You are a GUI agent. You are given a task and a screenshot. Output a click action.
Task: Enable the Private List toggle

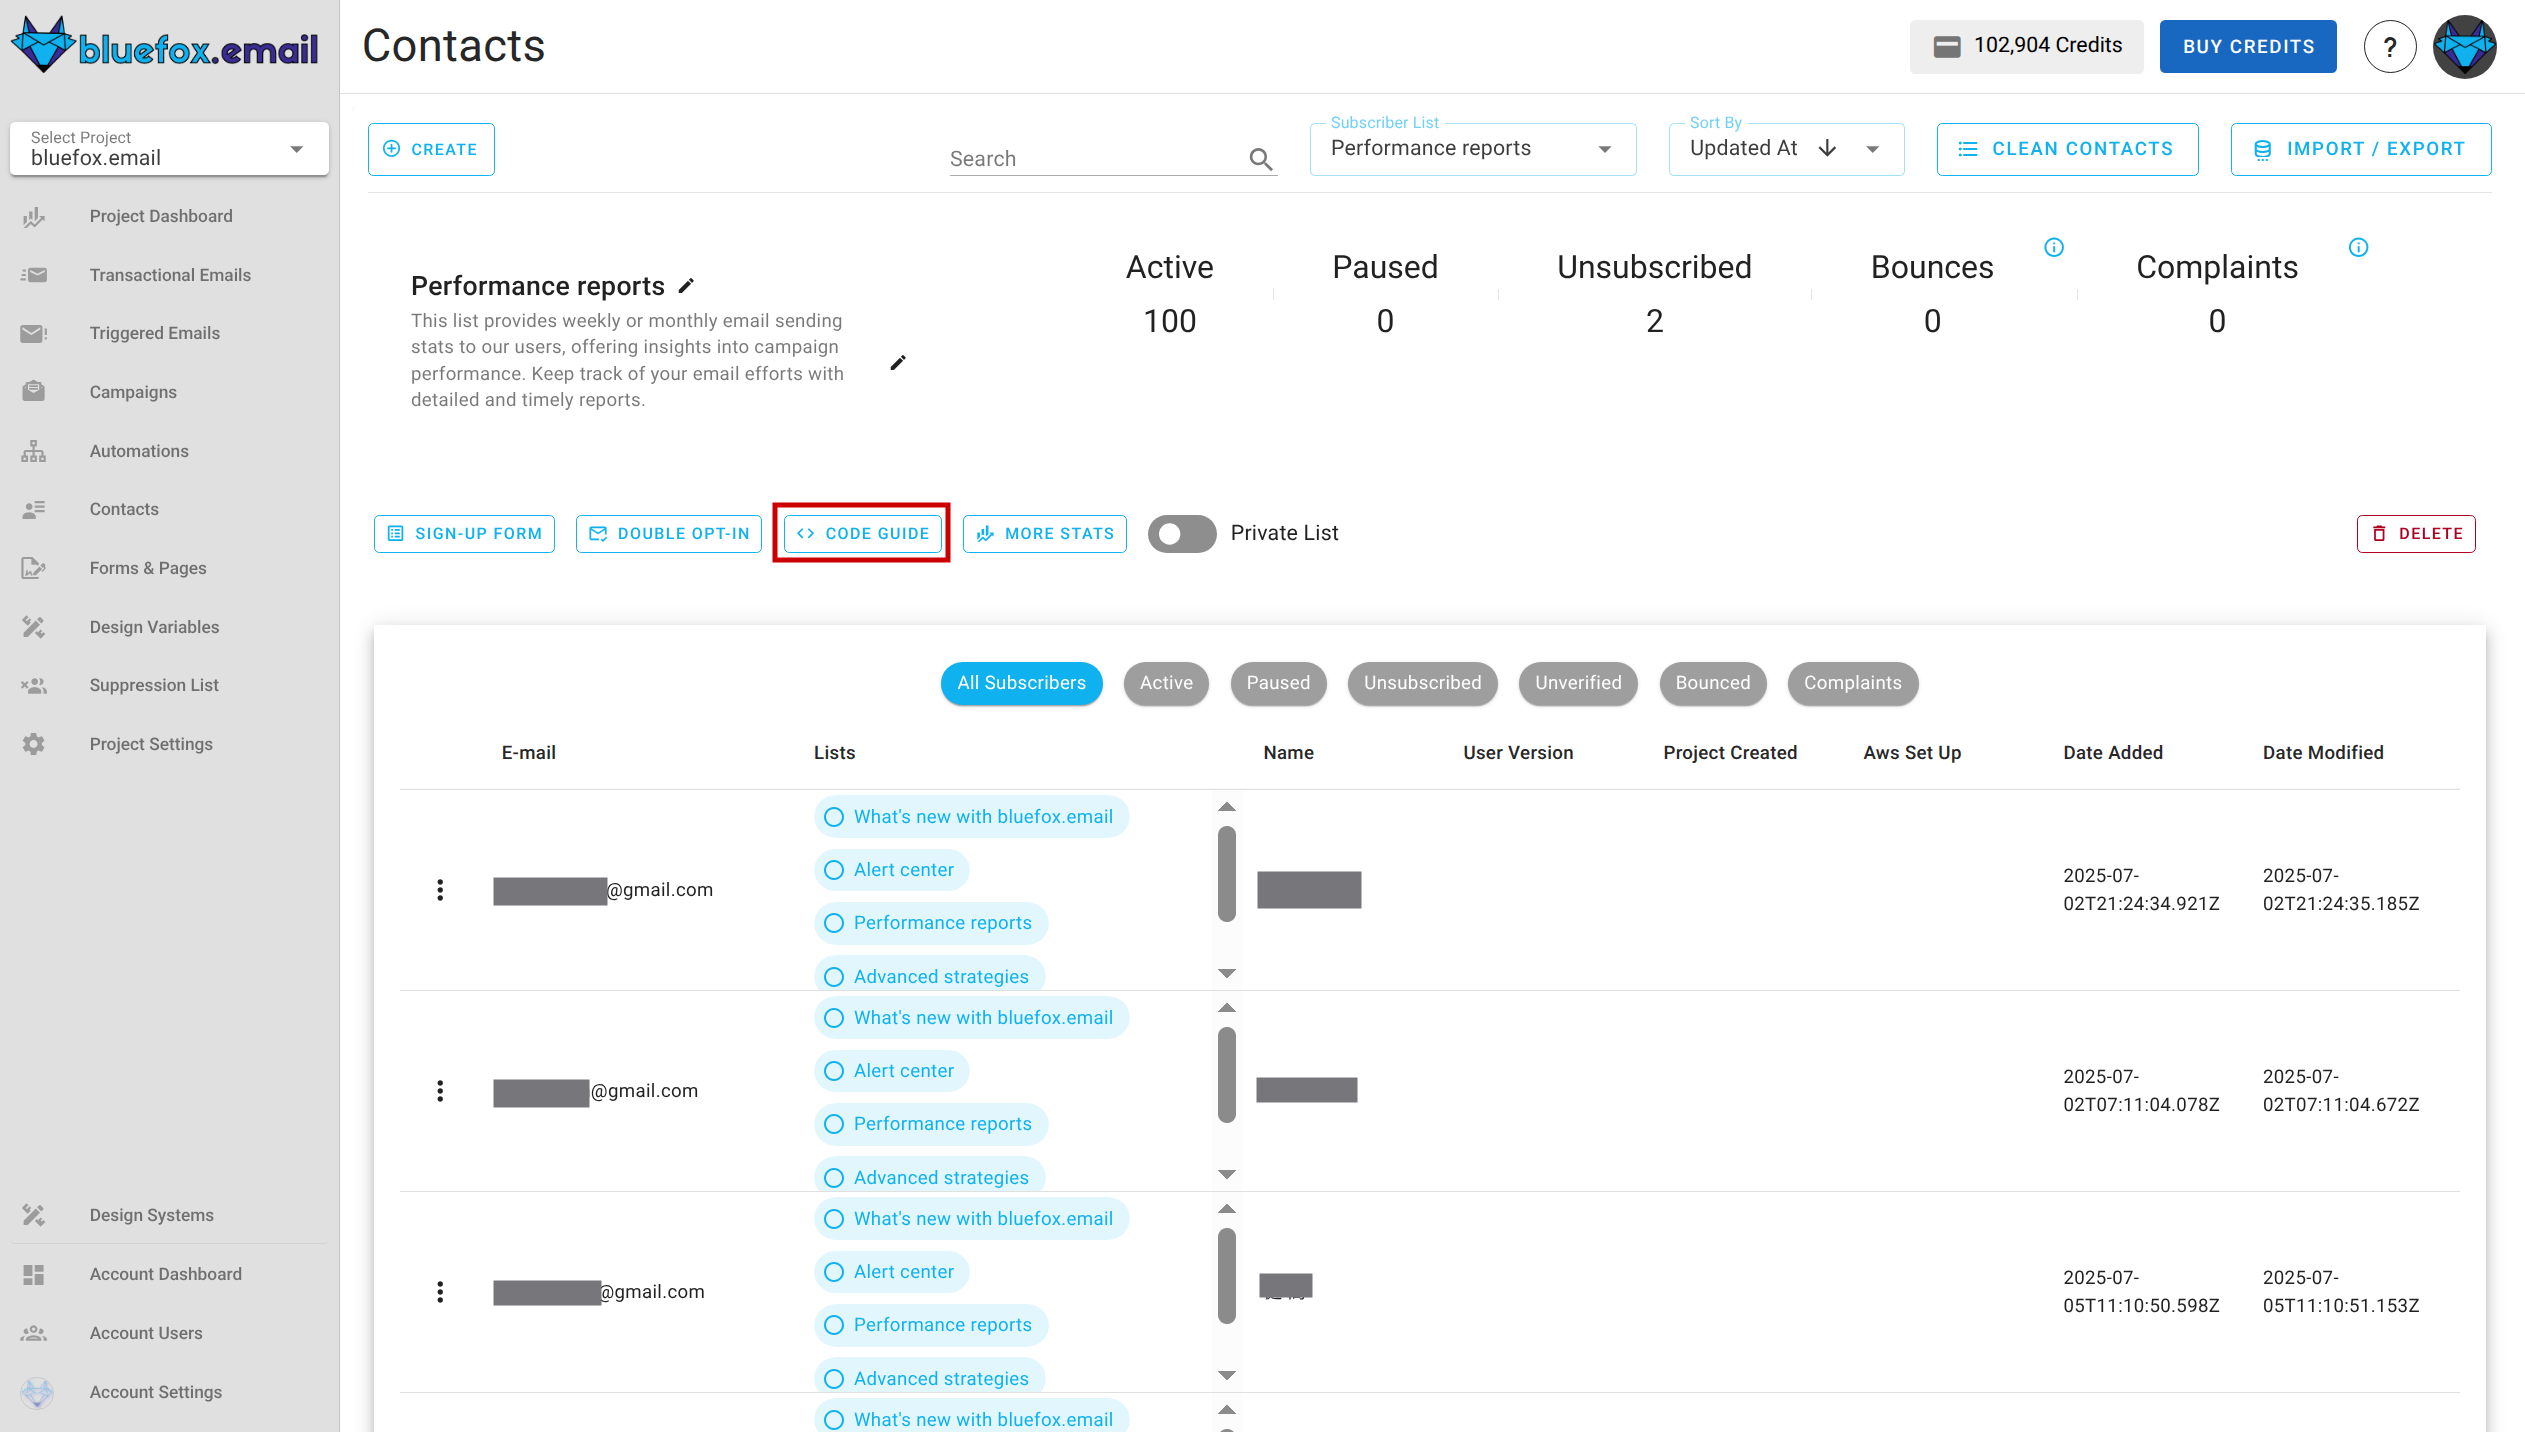pyautogui.click(x=1181, y=533)
